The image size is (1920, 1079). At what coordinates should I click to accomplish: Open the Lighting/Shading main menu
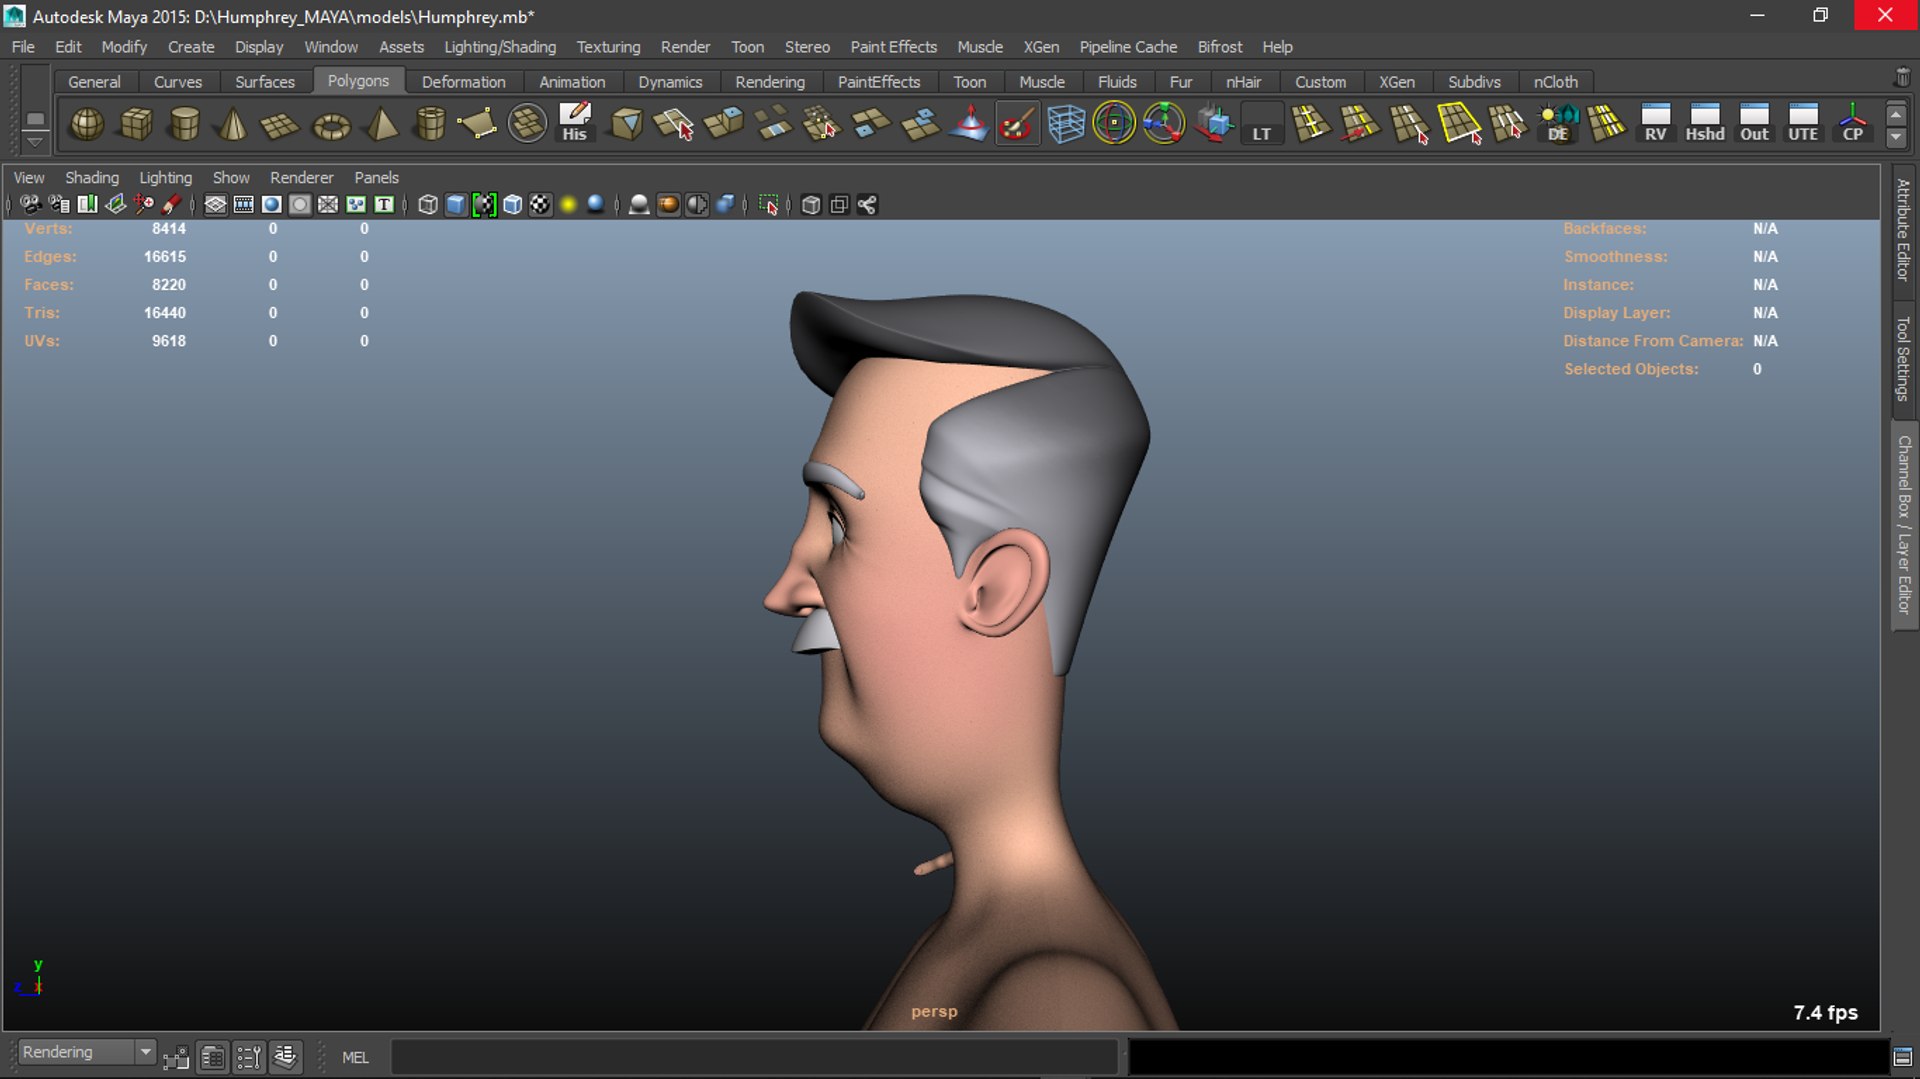tap(500, 47)
